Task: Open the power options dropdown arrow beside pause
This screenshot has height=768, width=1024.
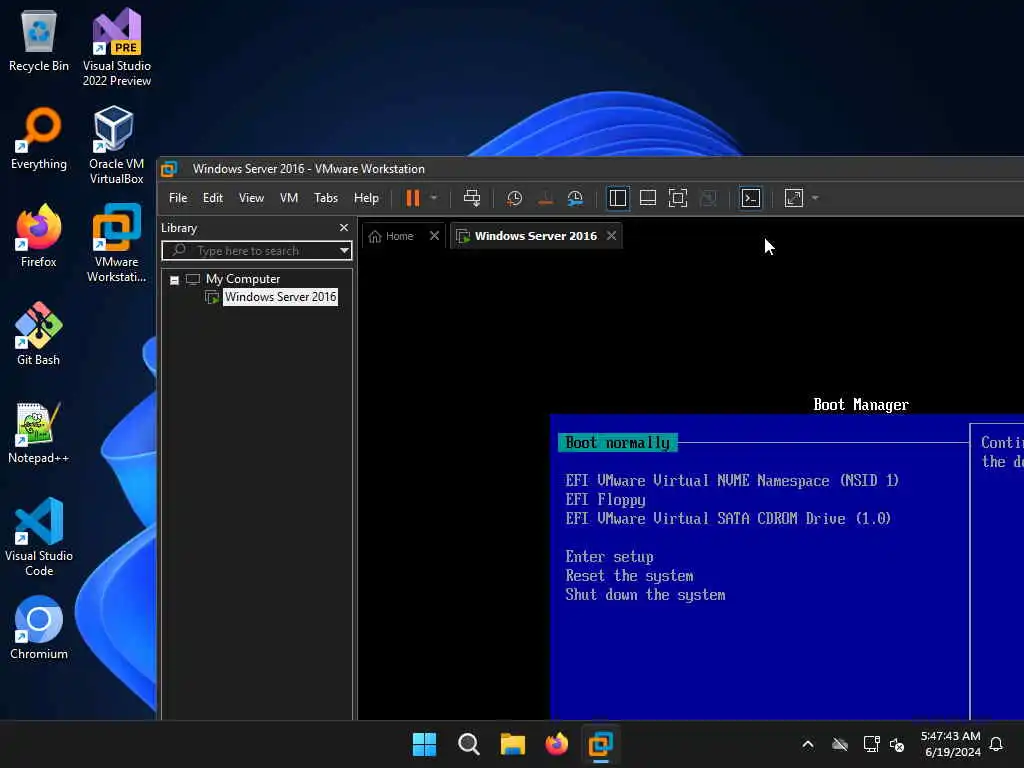Action: click(x=434, y=198)
